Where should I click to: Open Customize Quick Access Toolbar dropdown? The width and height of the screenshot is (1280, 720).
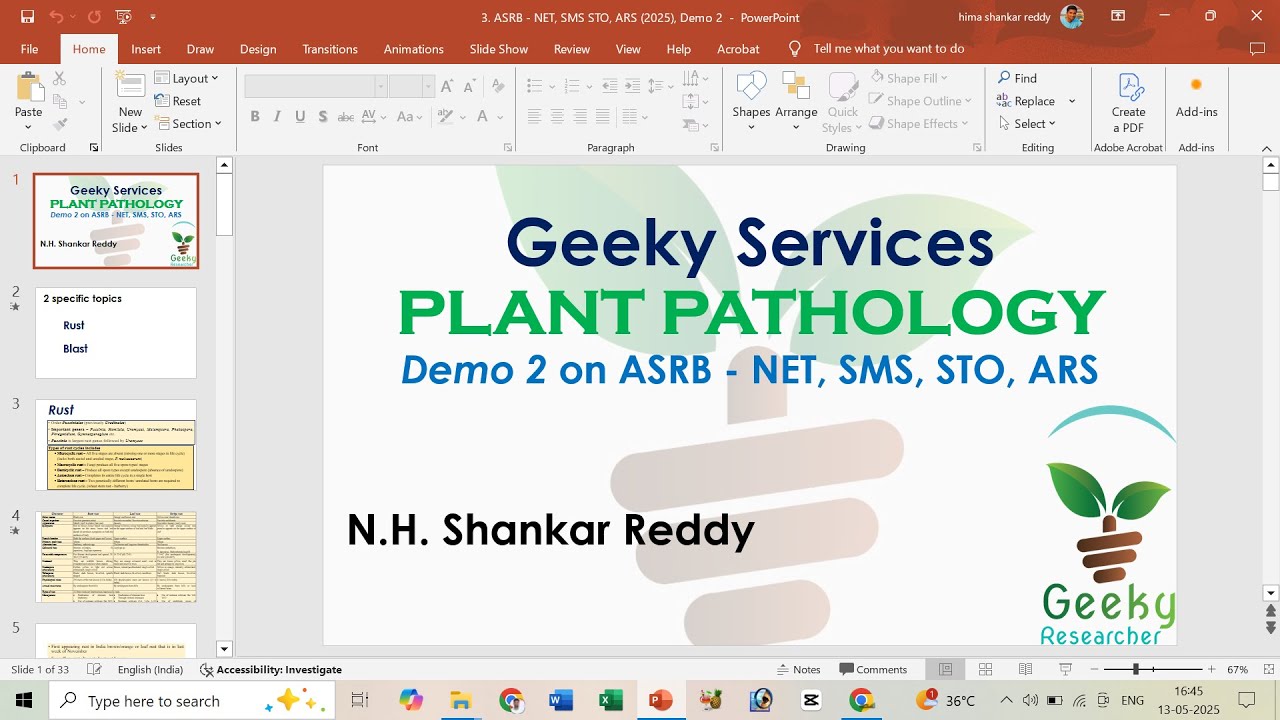(153, 17)
